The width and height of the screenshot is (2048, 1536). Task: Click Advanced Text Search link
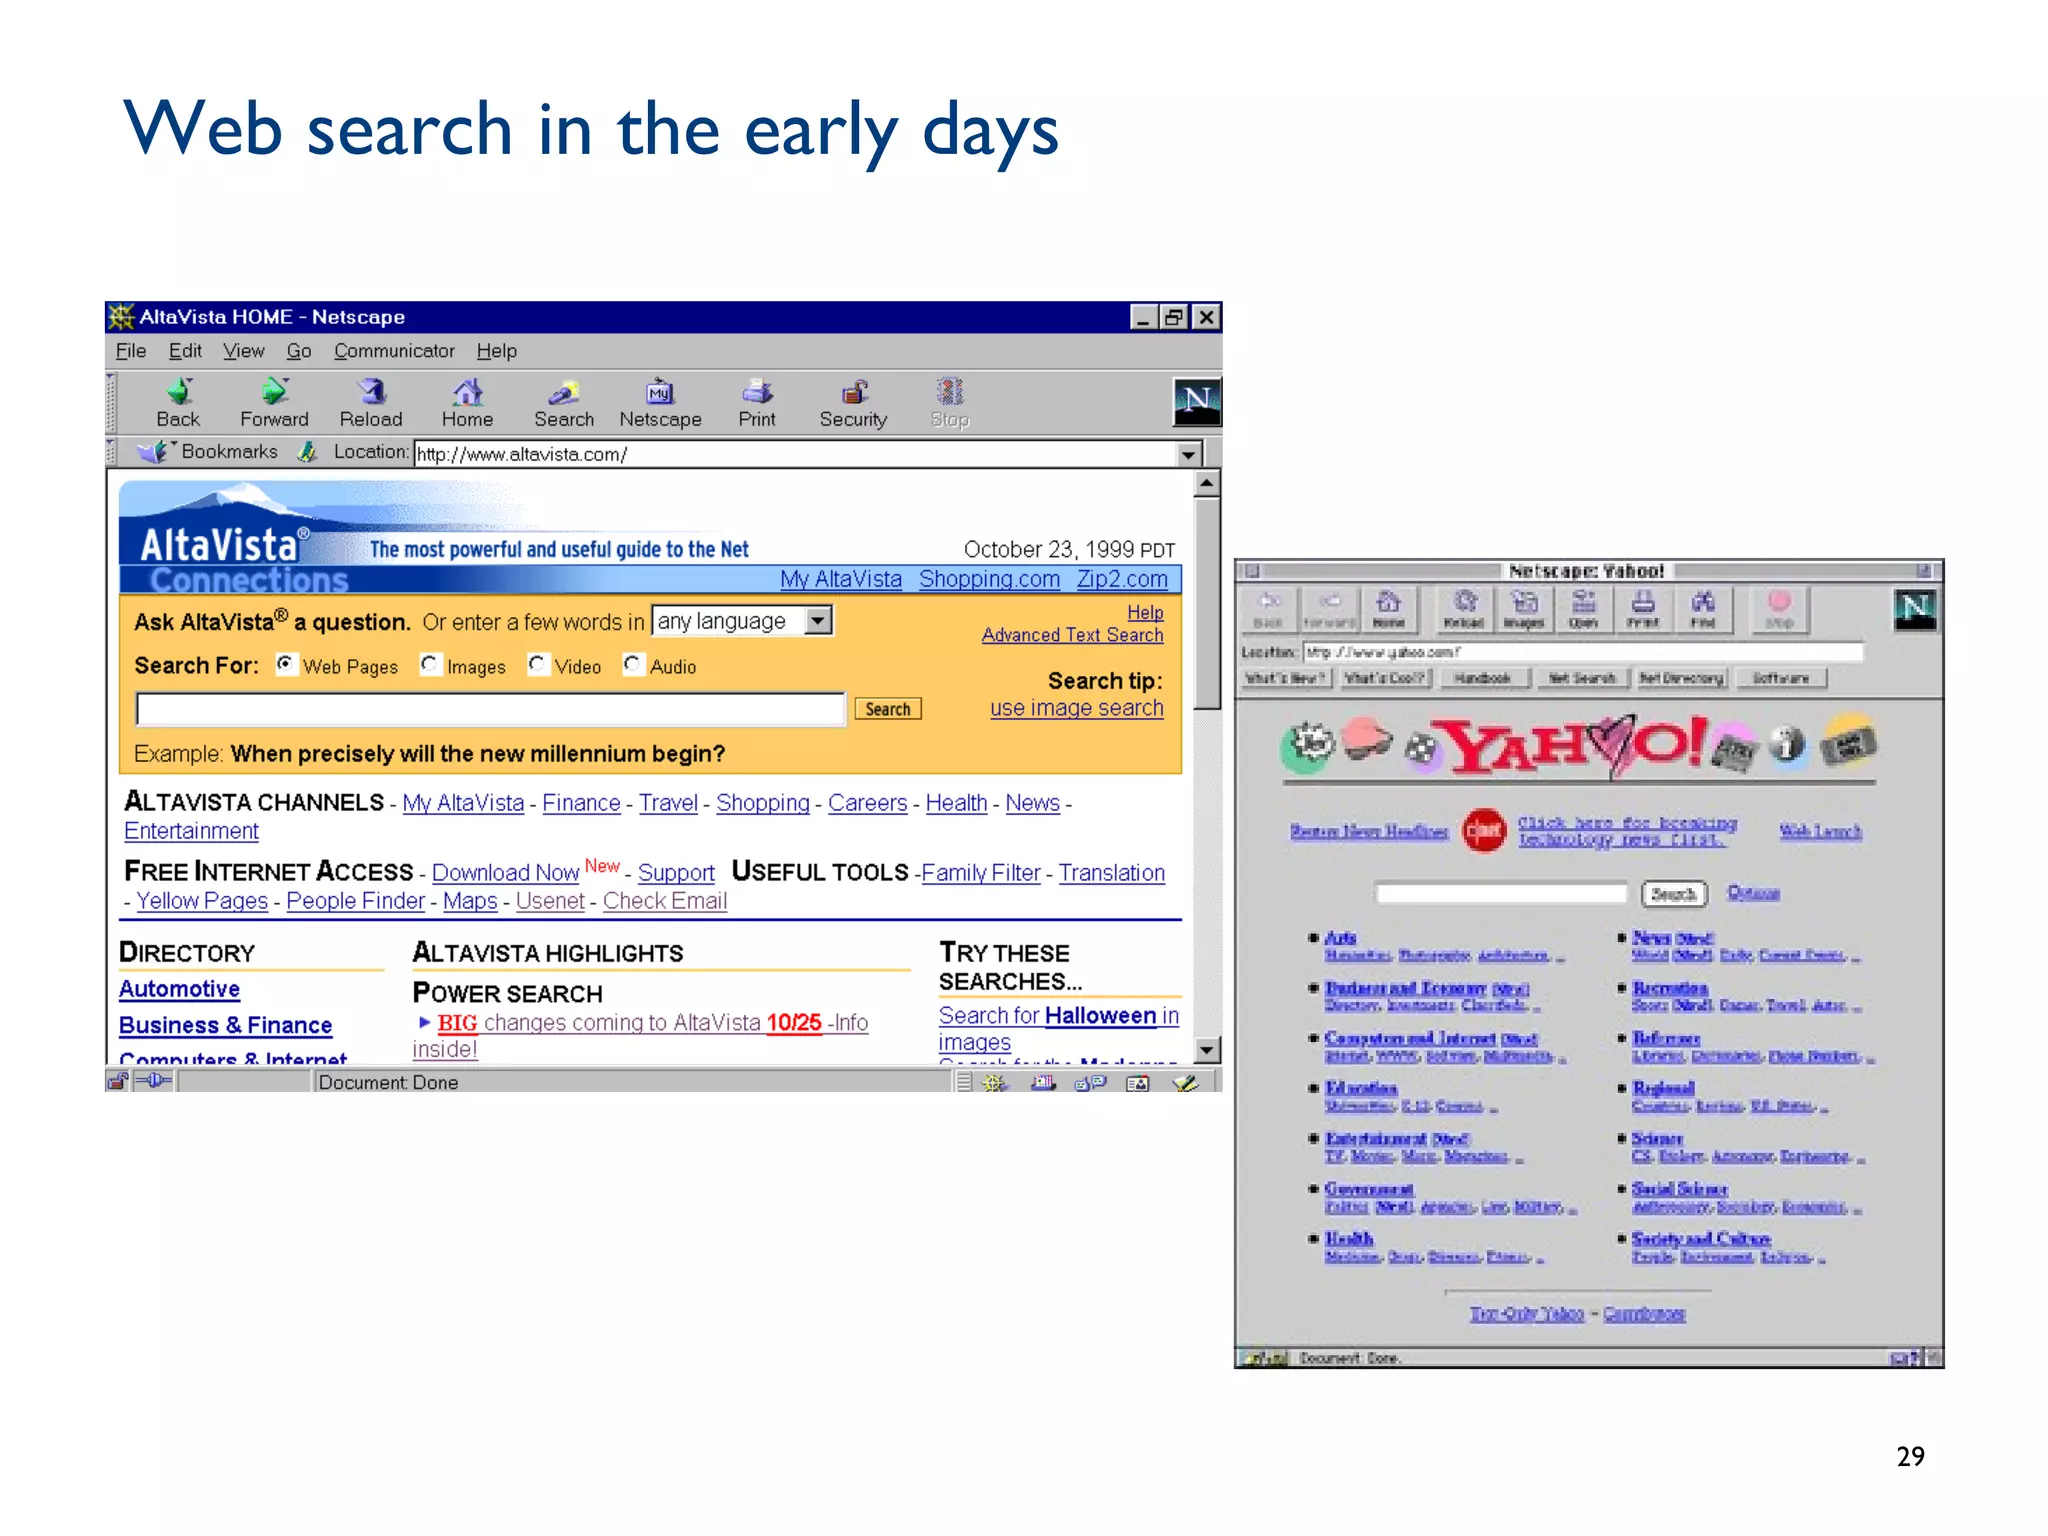[1072, 635]
